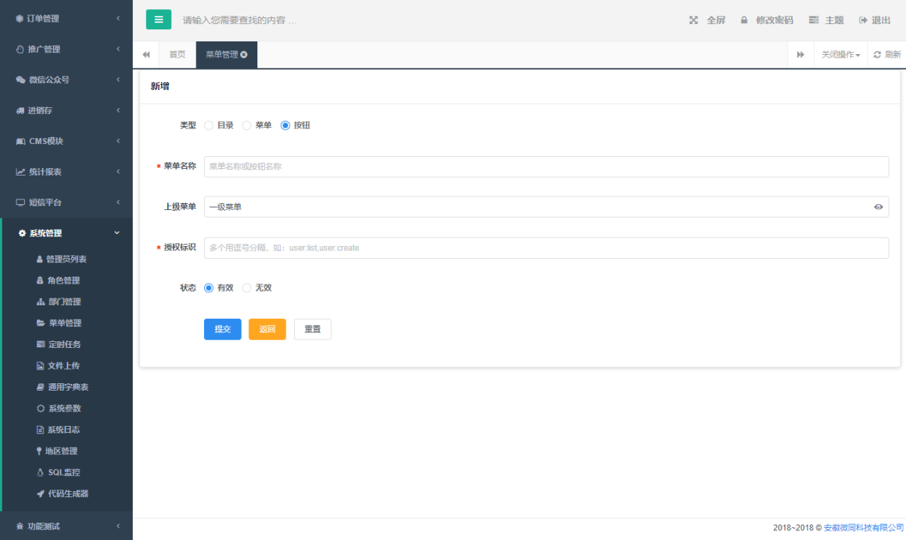Click the 上级菜单 field showing 一级菜单
Image resolution: width=906 pixels, height=540 pixels.
pos(546,207)
